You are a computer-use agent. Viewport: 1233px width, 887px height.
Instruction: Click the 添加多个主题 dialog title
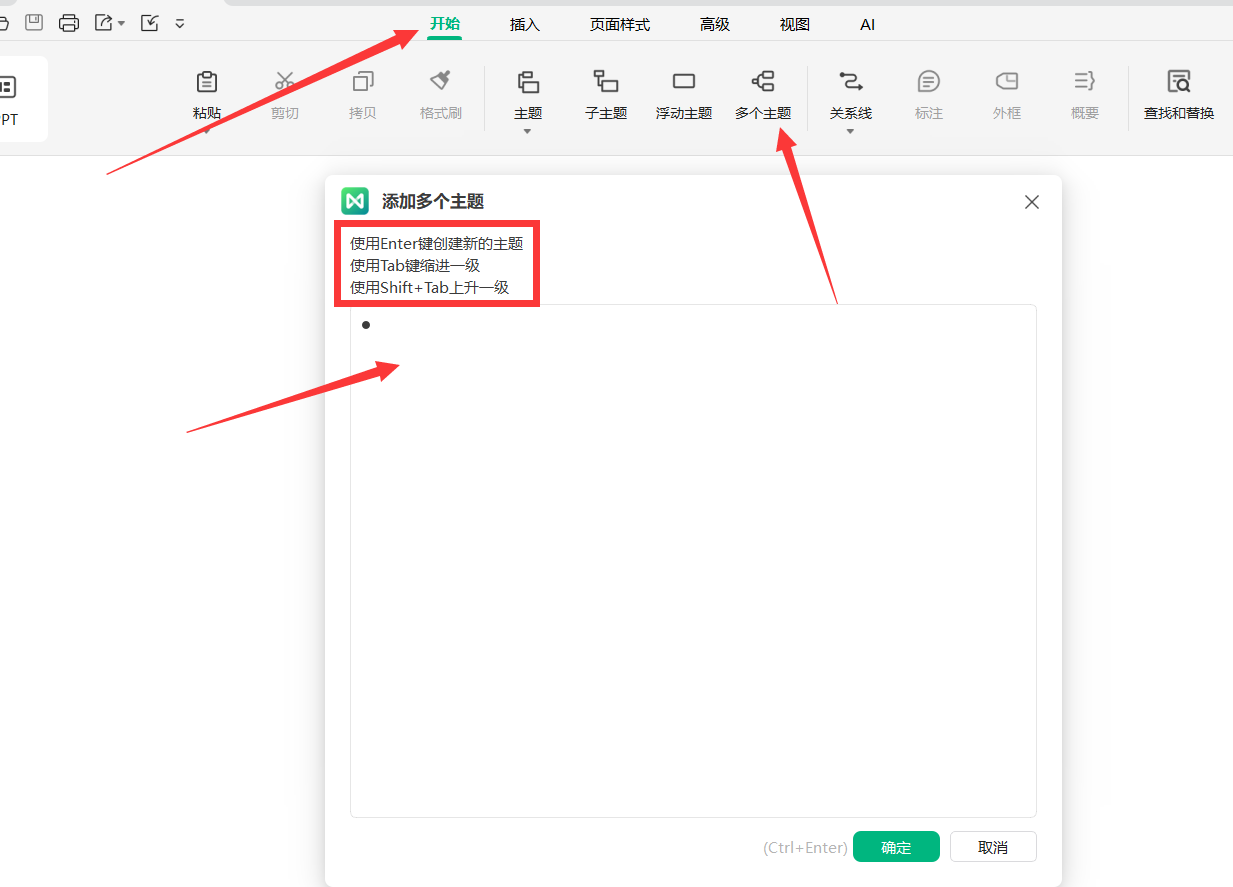pyautogui.click(x=433, y=201)
